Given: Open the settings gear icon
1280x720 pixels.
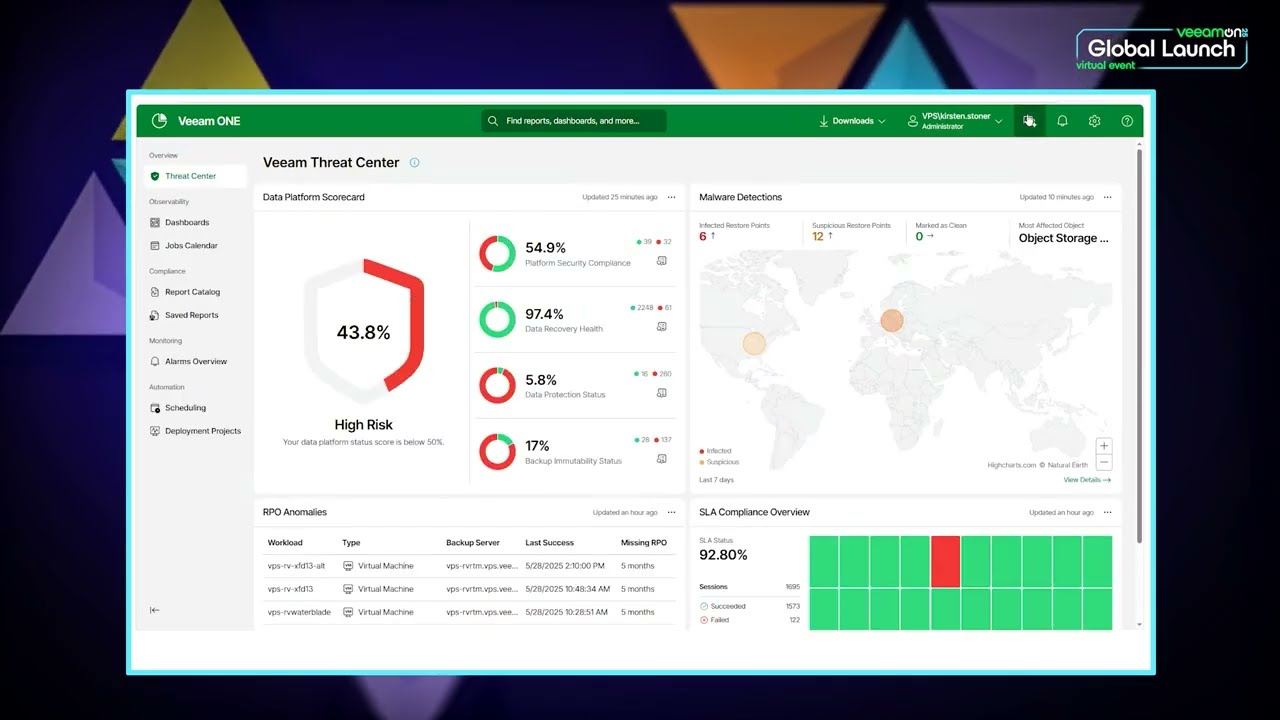Looking at the screenshot, I should pyautogui.click(x=1094, y=121).
